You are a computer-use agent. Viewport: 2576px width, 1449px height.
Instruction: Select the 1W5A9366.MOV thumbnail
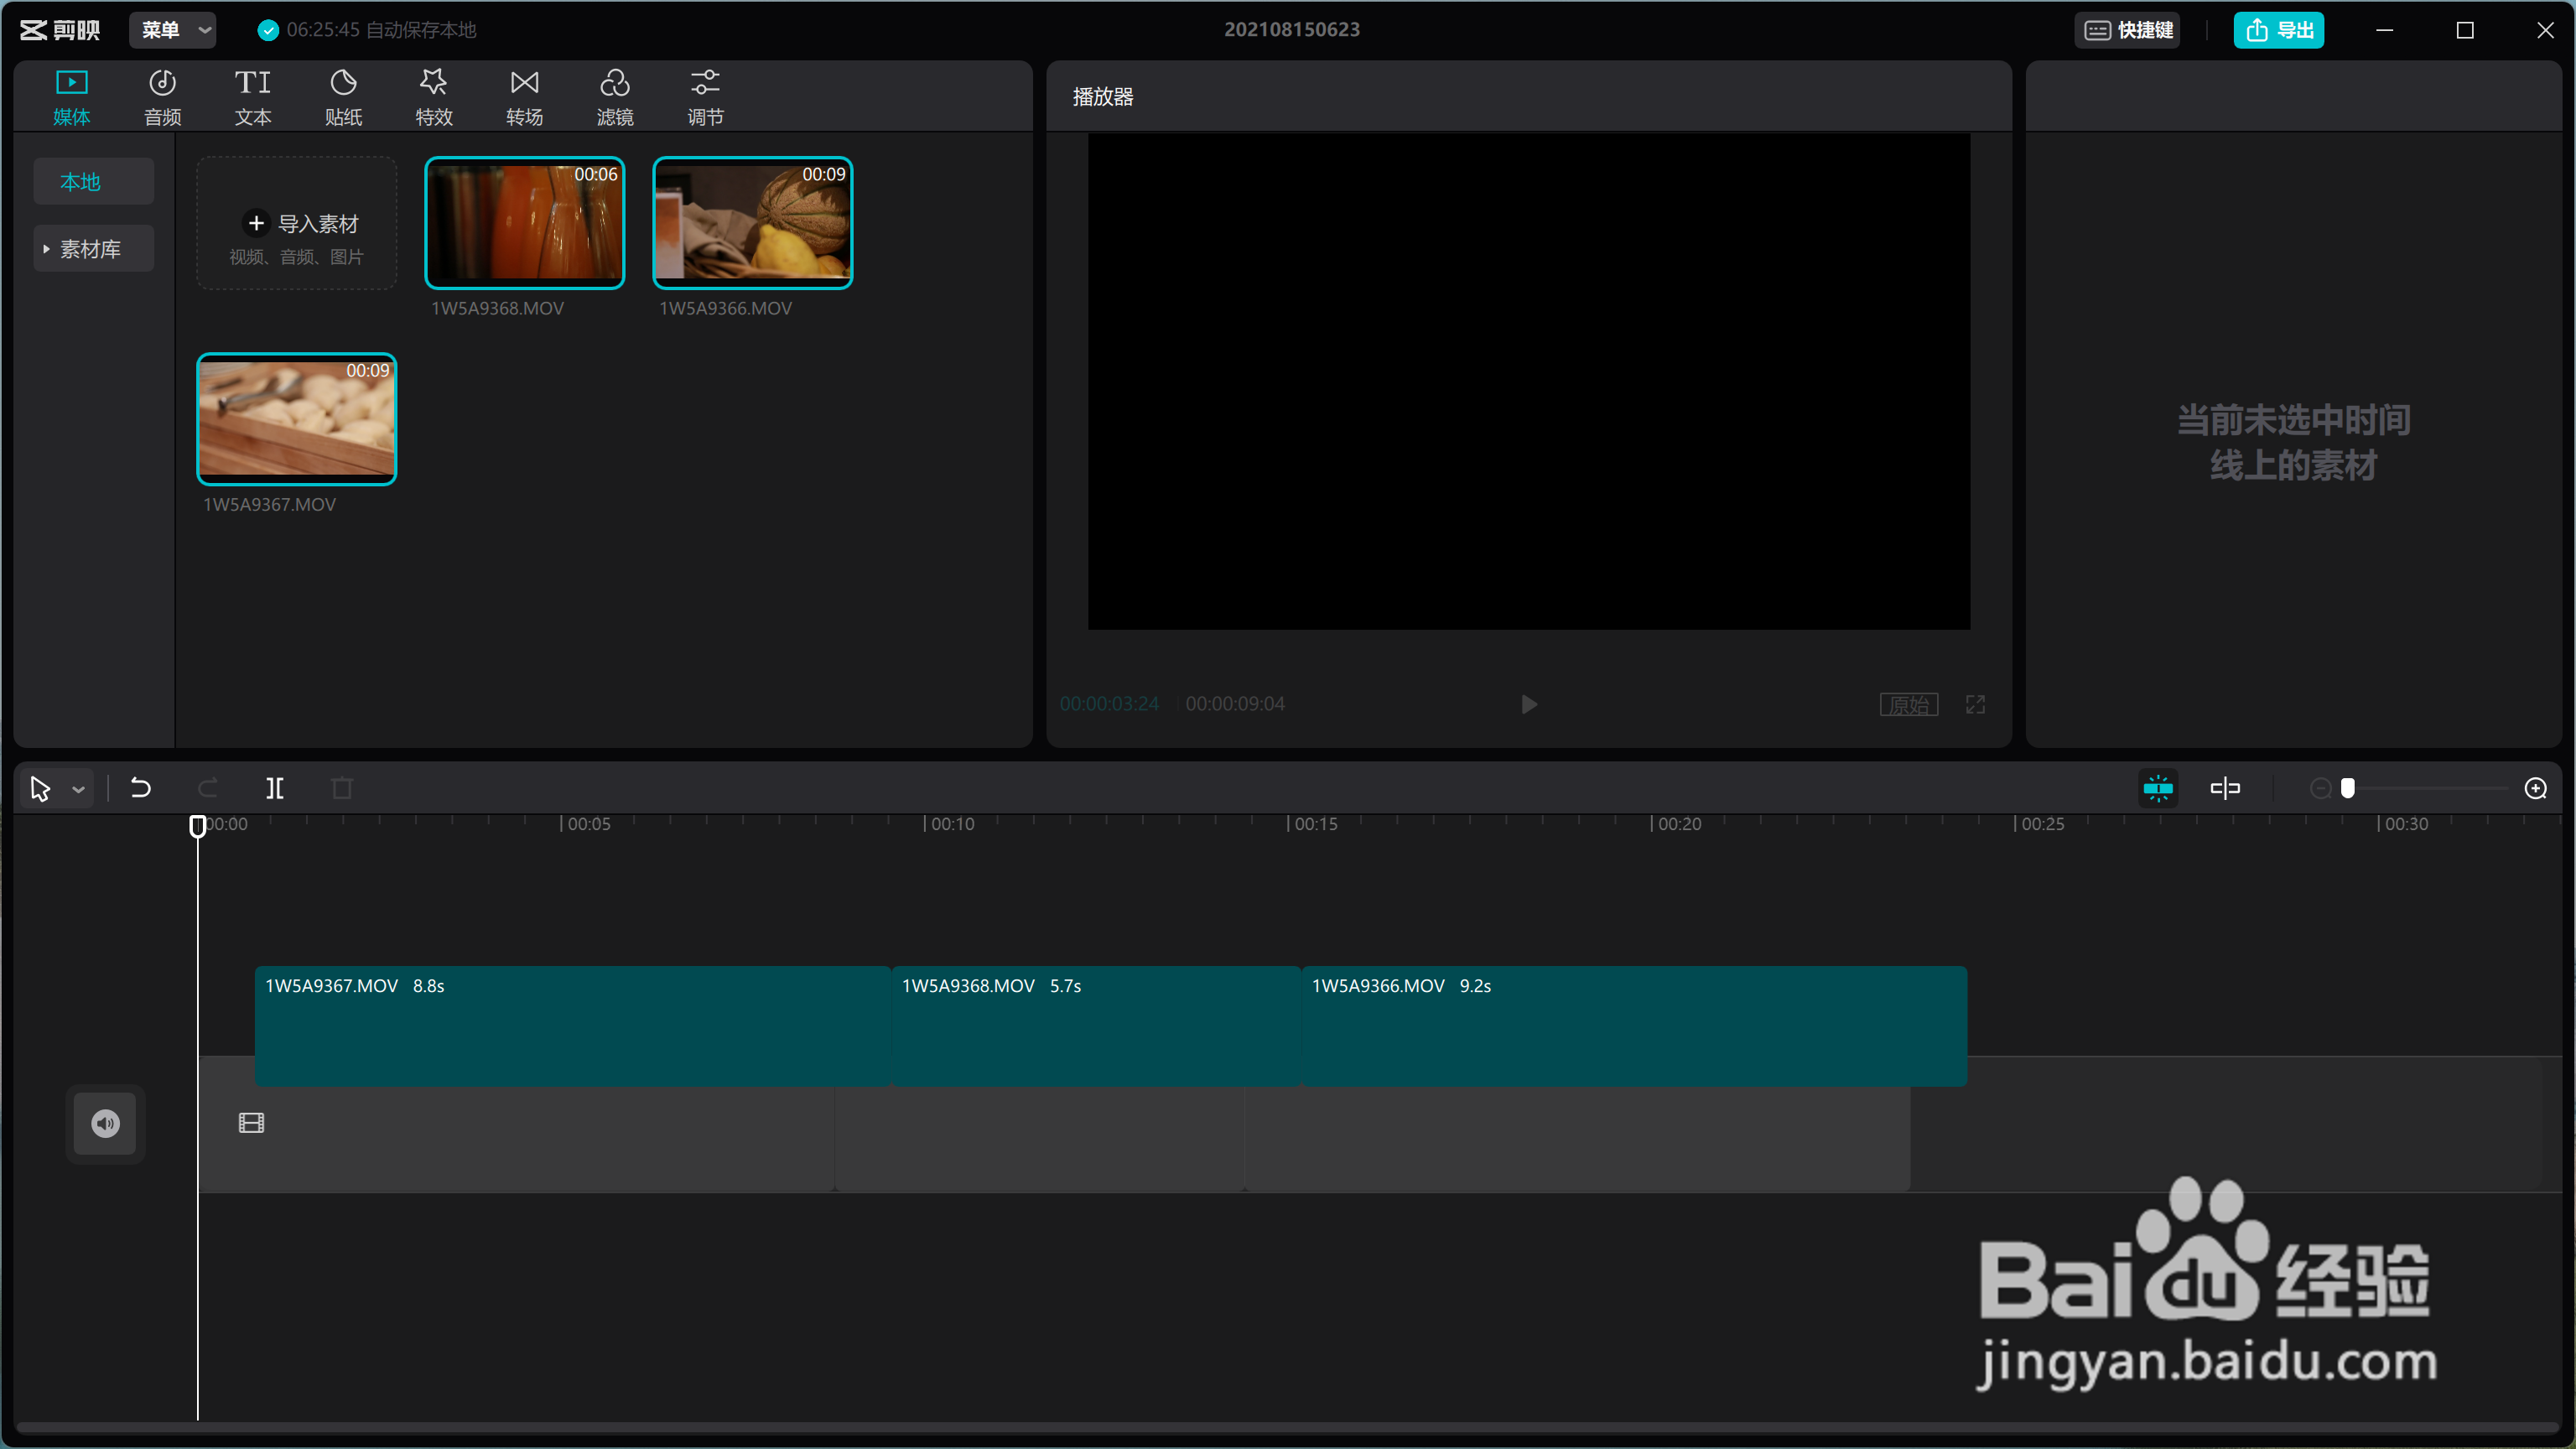[753, 223]
